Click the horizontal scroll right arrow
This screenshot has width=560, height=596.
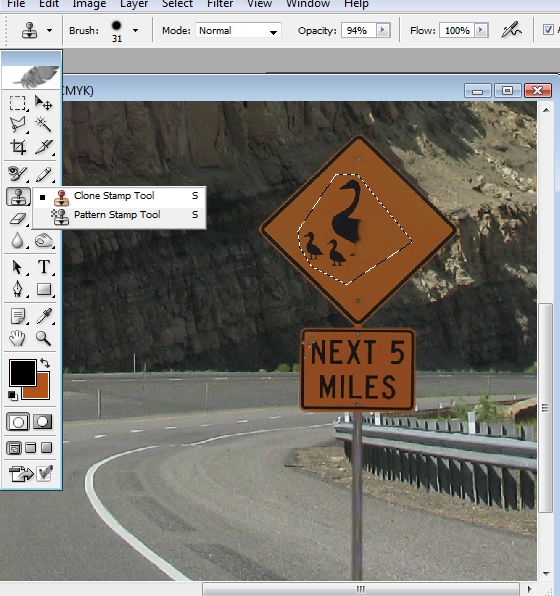tap(529, 589)
